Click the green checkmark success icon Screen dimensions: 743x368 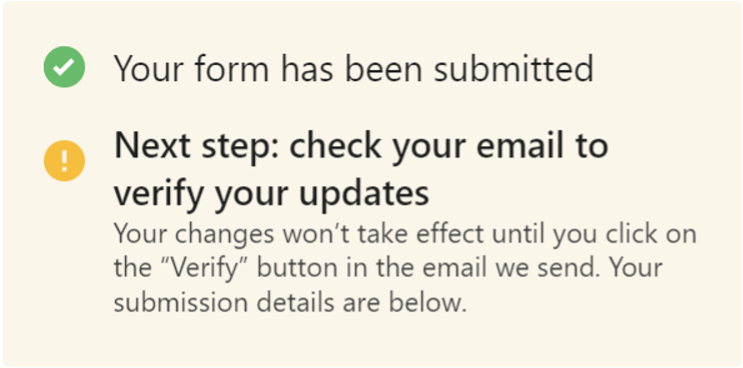click(64, 67)
